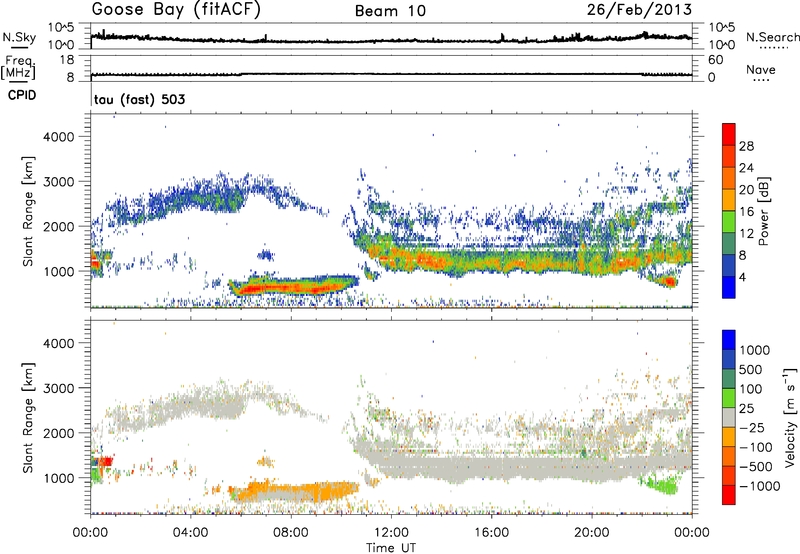Click "Slant Range [km]" label of velocity panel
The height and width of the screenshot is (554, 800).
click(28, 417)
